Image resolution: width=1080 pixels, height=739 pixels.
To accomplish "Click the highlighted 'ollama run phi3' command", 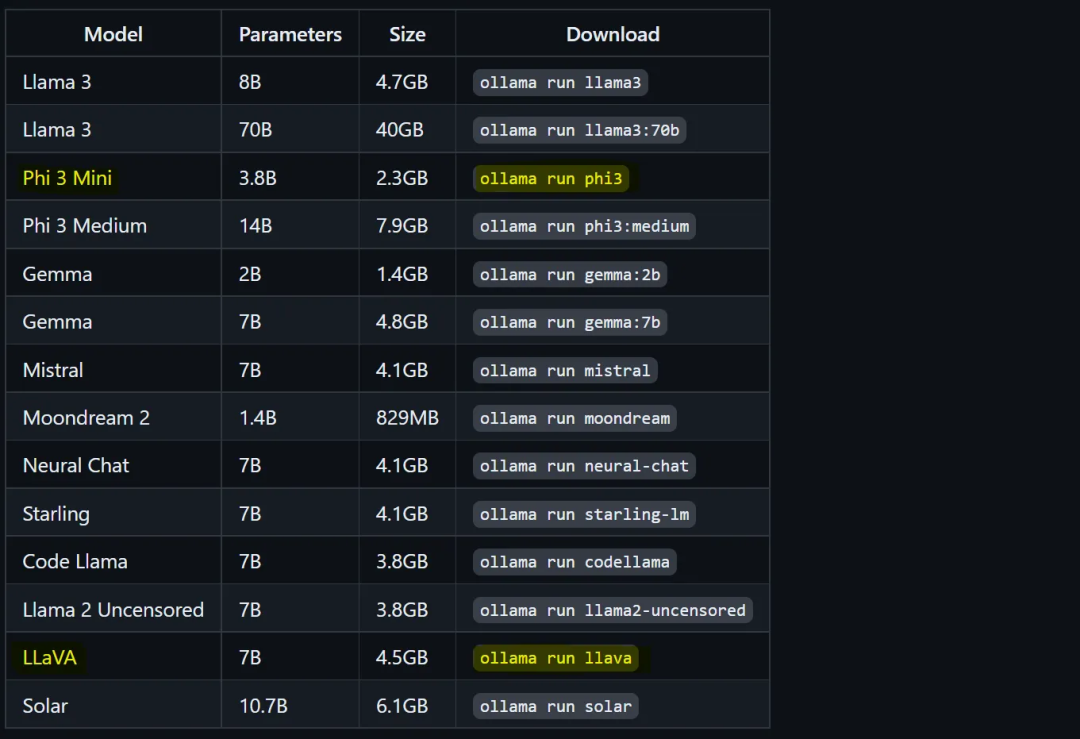I will point(551,178).
